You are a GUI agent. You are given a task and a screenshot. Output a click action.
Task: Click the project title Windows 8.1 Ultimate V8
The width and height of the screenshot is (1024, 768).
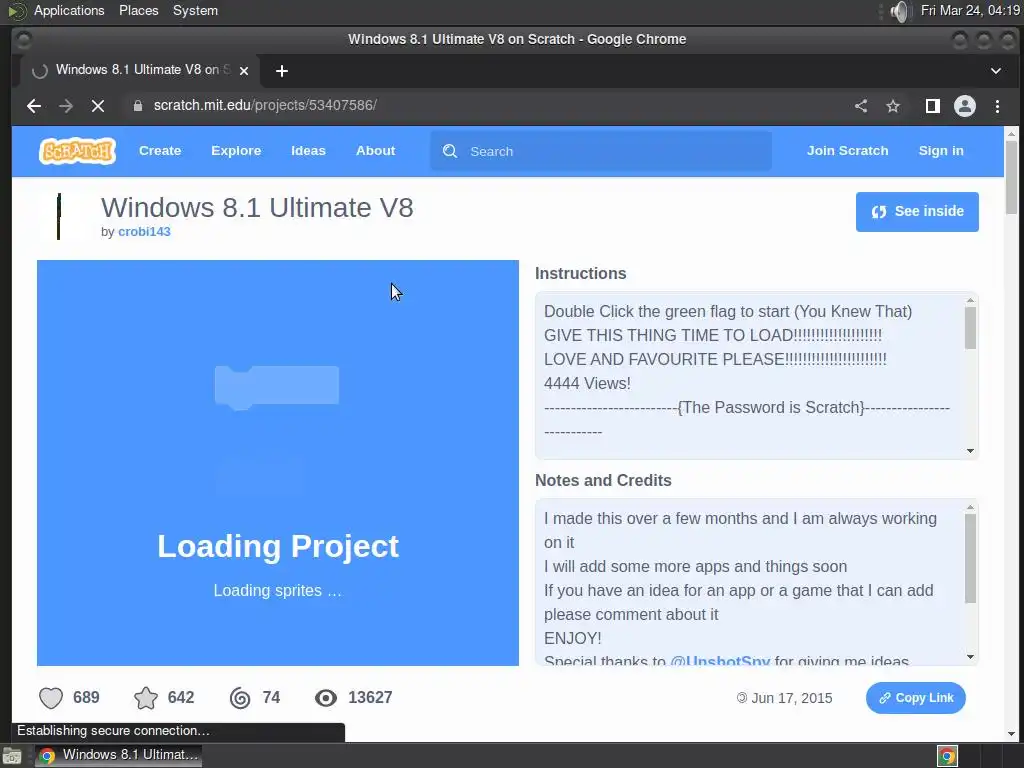click(257, 208)
